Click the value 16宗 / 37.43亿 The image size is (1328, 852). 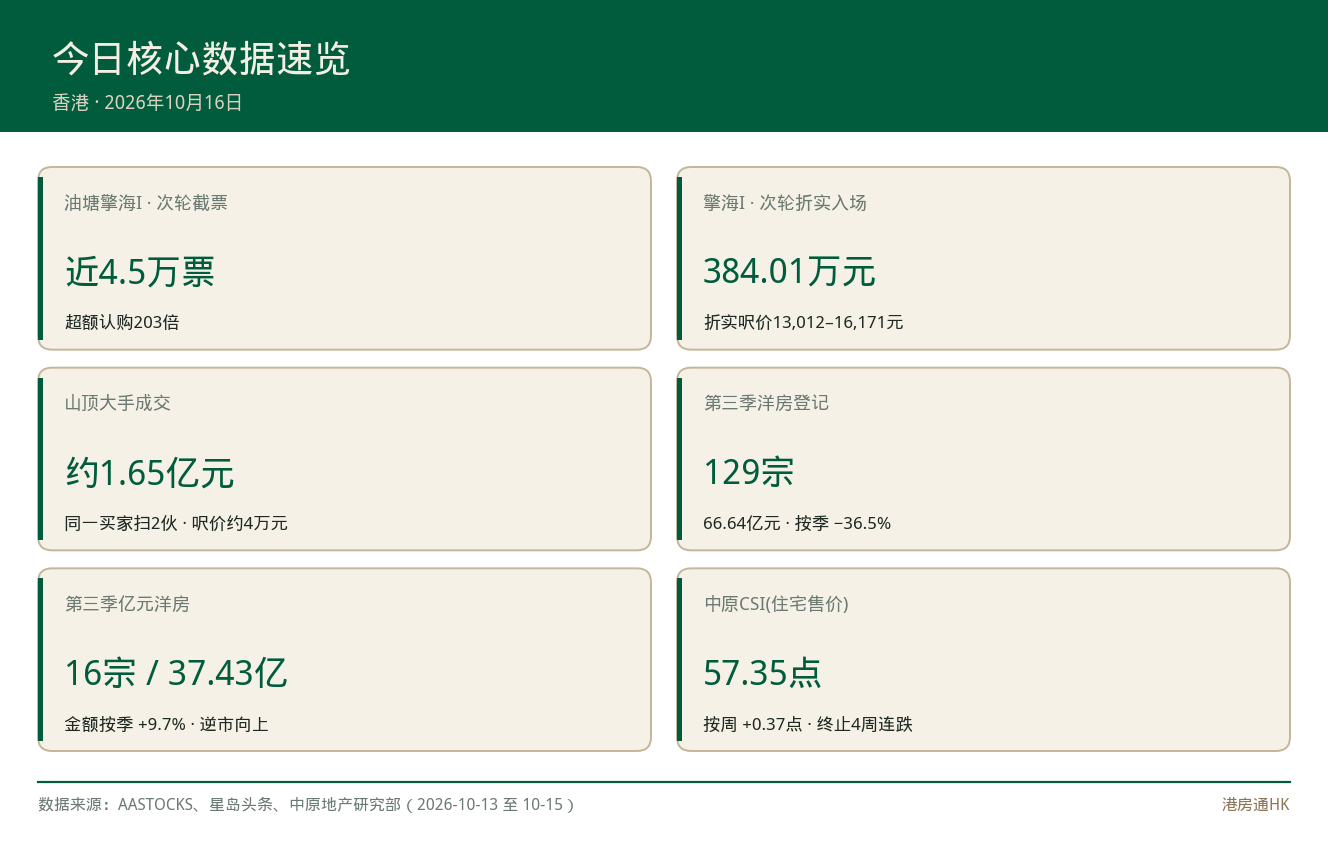pos(176,673)
